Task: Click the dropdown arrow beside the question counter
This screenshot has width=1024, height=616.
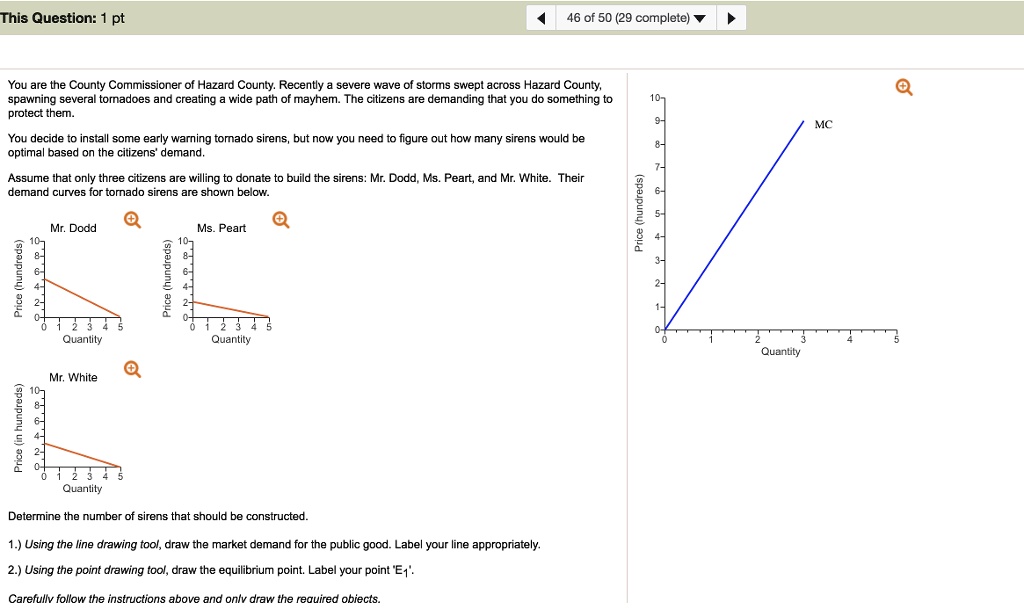Action: 697,16
